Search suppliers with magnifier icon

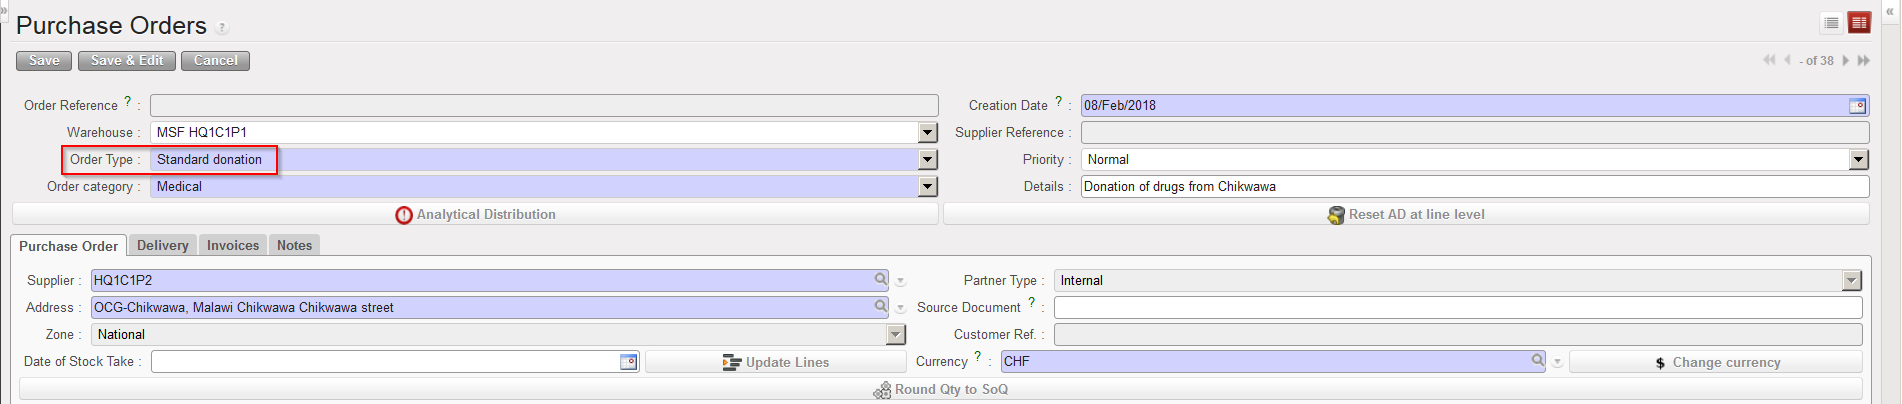[880, 280]
